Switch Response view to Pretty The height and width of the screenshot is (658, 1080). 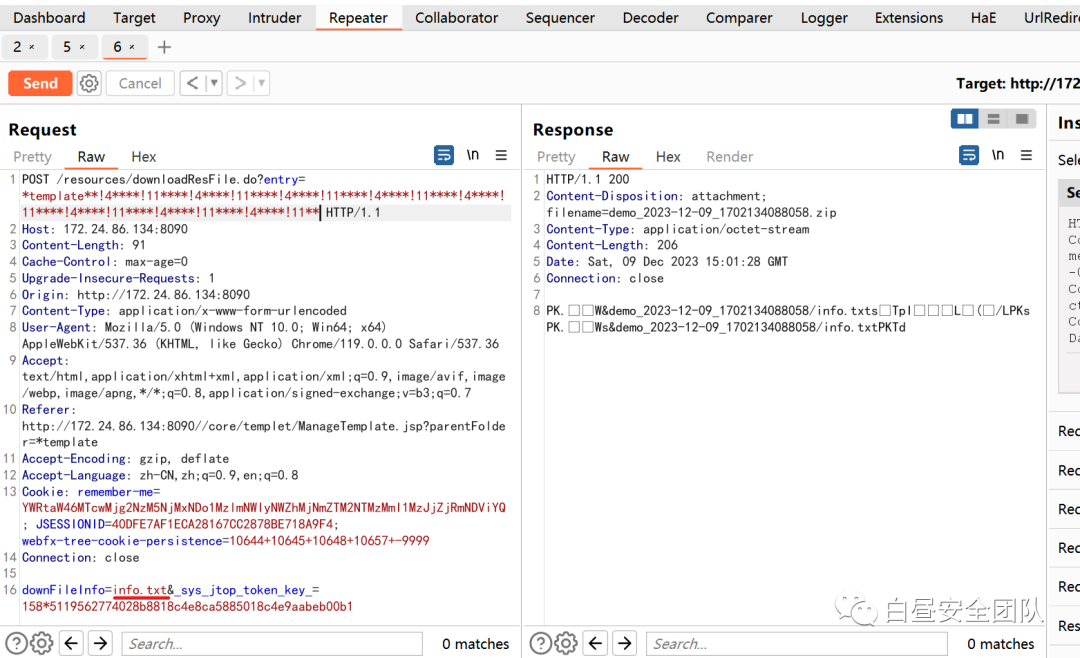click(556, 156)
